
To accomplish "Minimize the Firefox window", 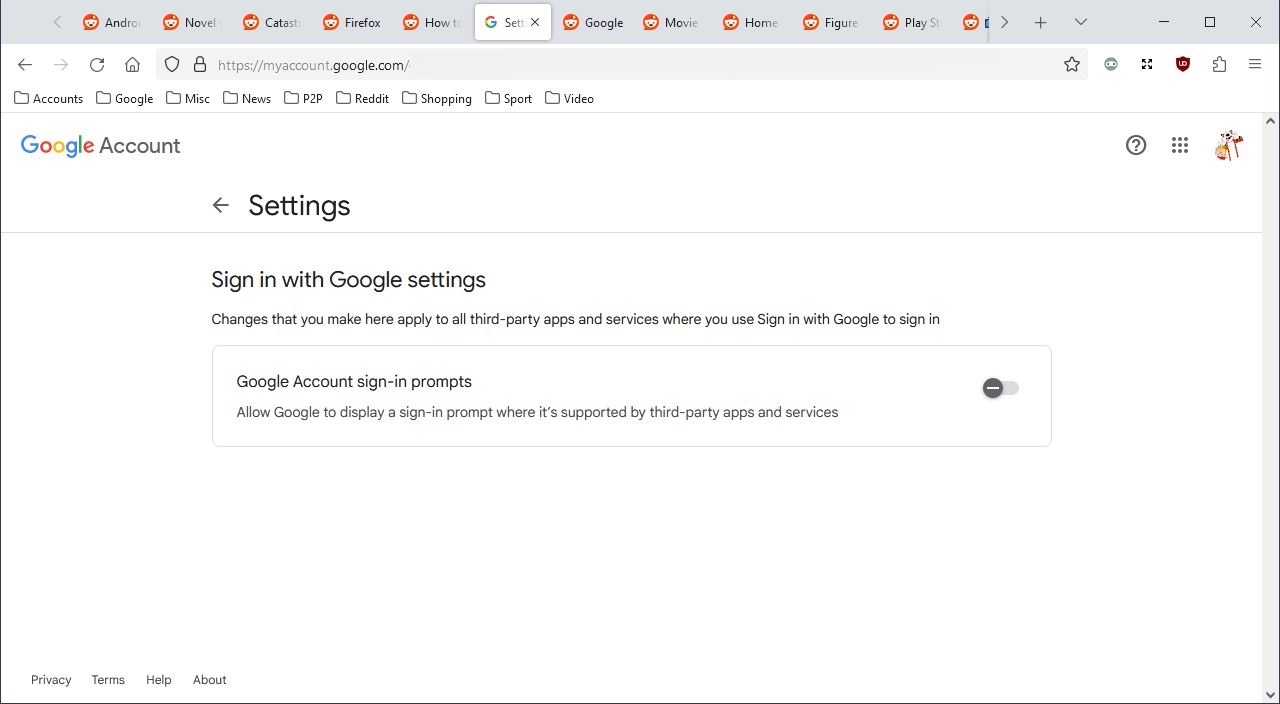I will (x=1164, y=22).
